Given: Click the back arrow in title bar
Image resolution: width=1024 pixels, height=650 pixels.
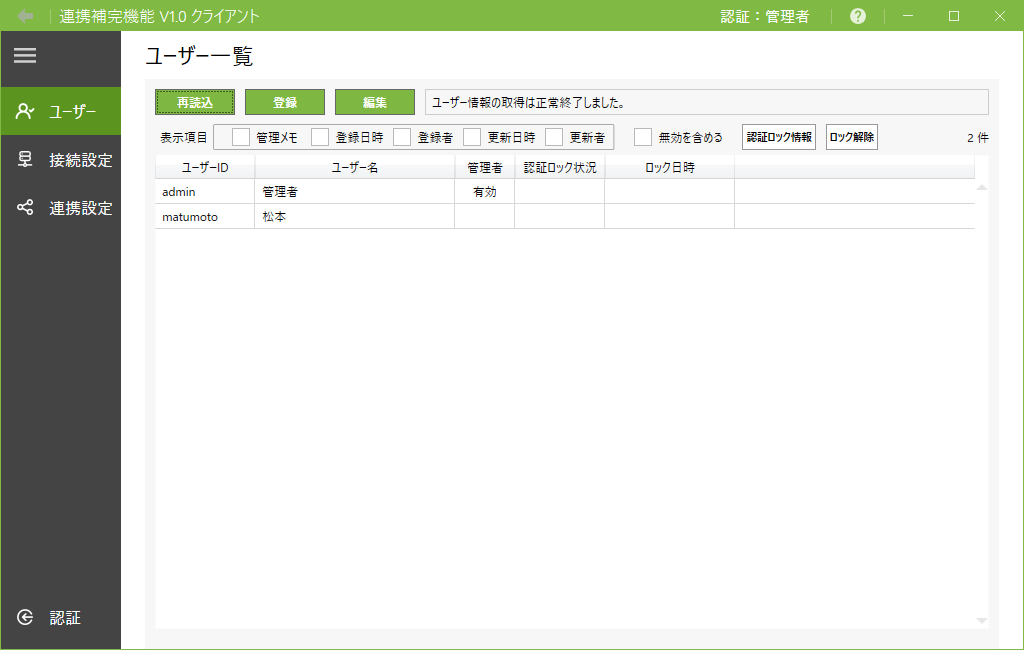Looking at the screenshot, I should click(x=26, y=16).
